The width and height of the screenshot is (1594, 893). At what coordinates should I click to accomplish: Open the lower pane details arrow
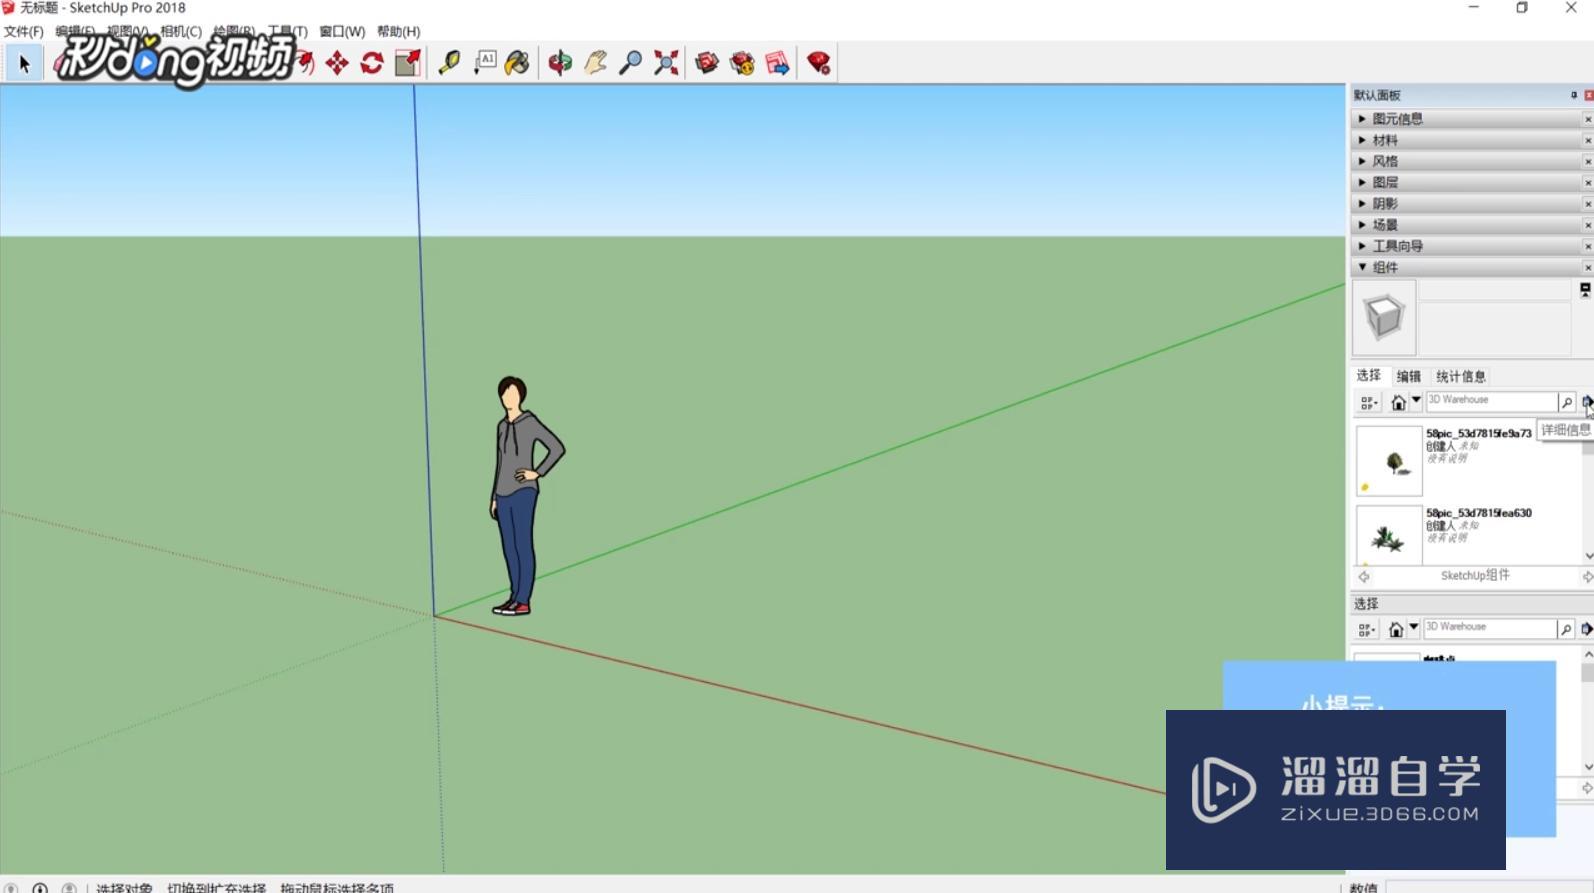click(x=1587, y=629)
